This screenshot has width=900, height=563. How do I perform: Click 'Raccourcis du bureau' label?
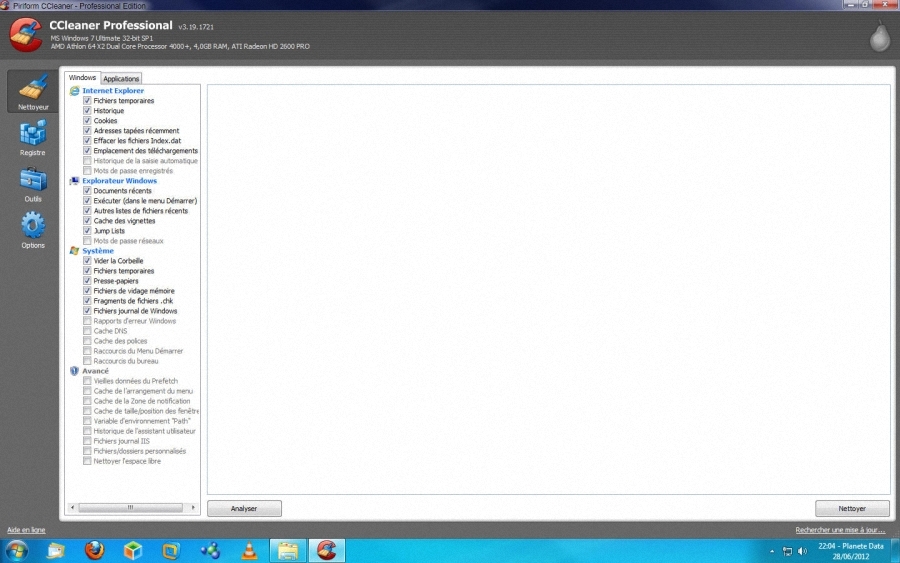[x=126, y=361]
